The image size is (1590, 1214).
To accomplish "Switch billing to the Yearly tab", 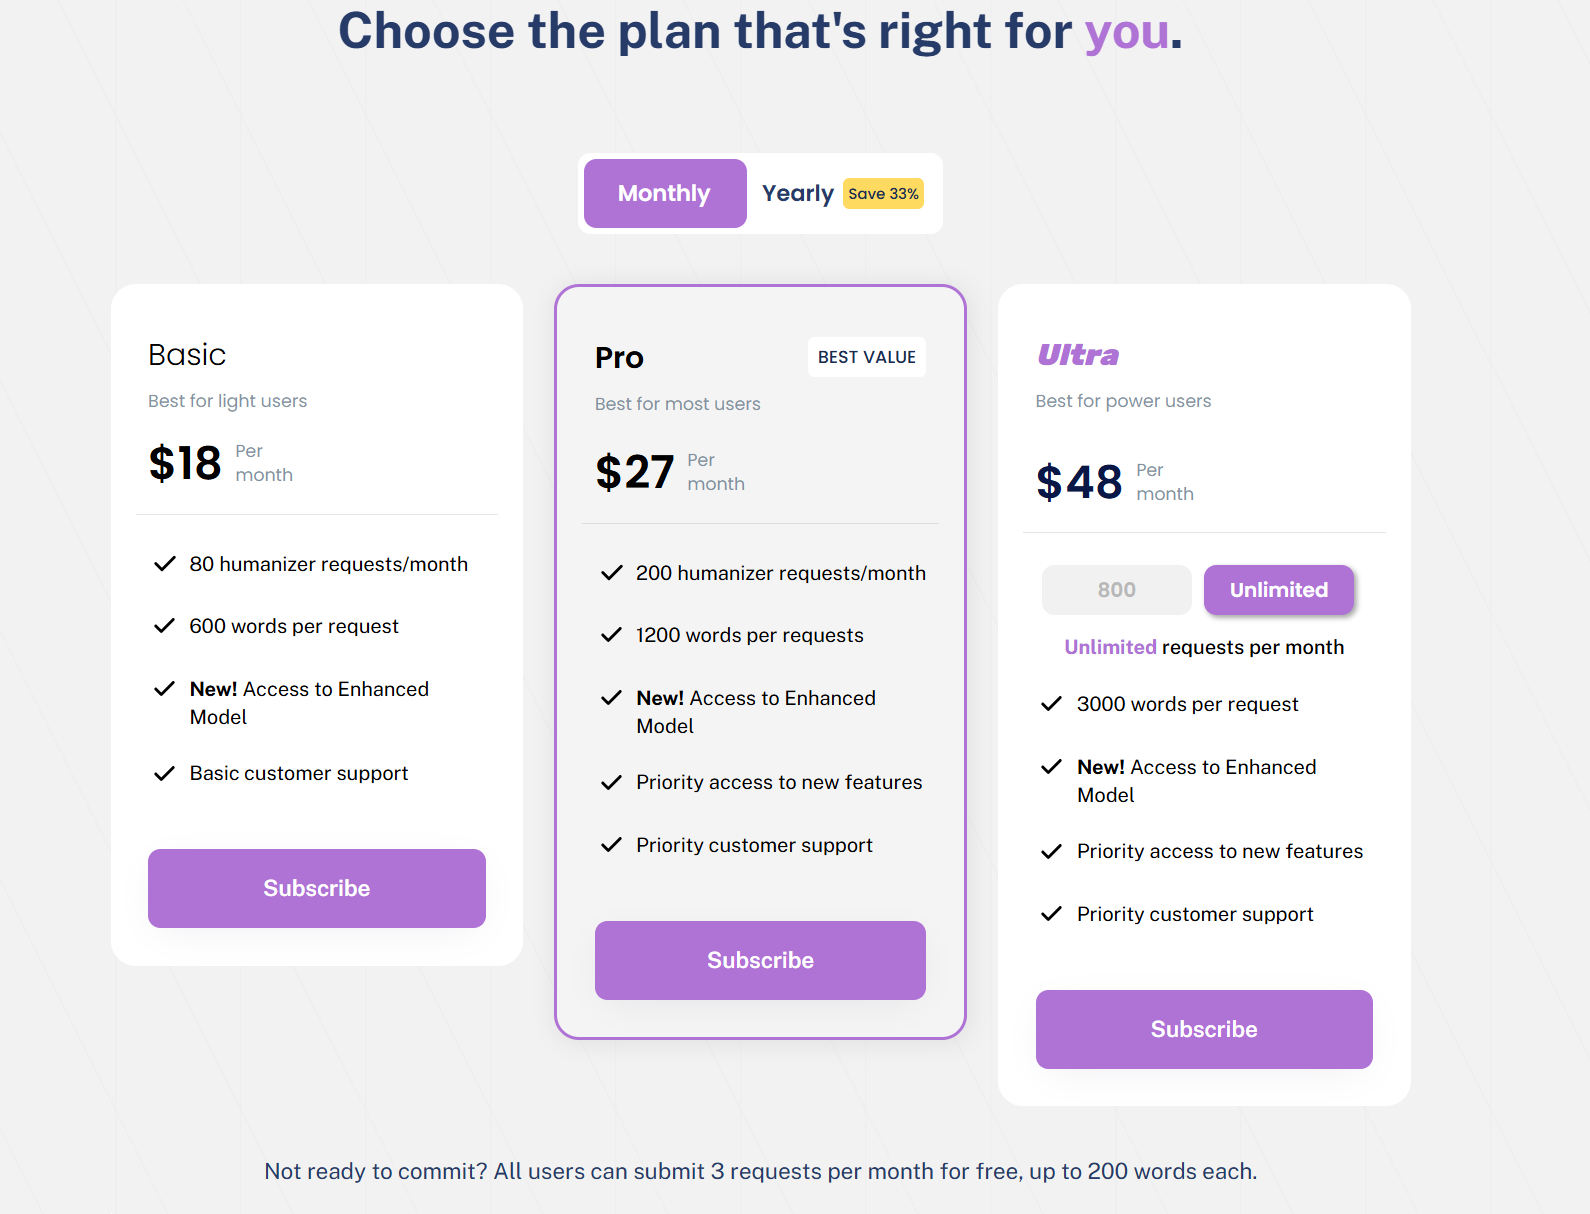I will click(797, 193).
